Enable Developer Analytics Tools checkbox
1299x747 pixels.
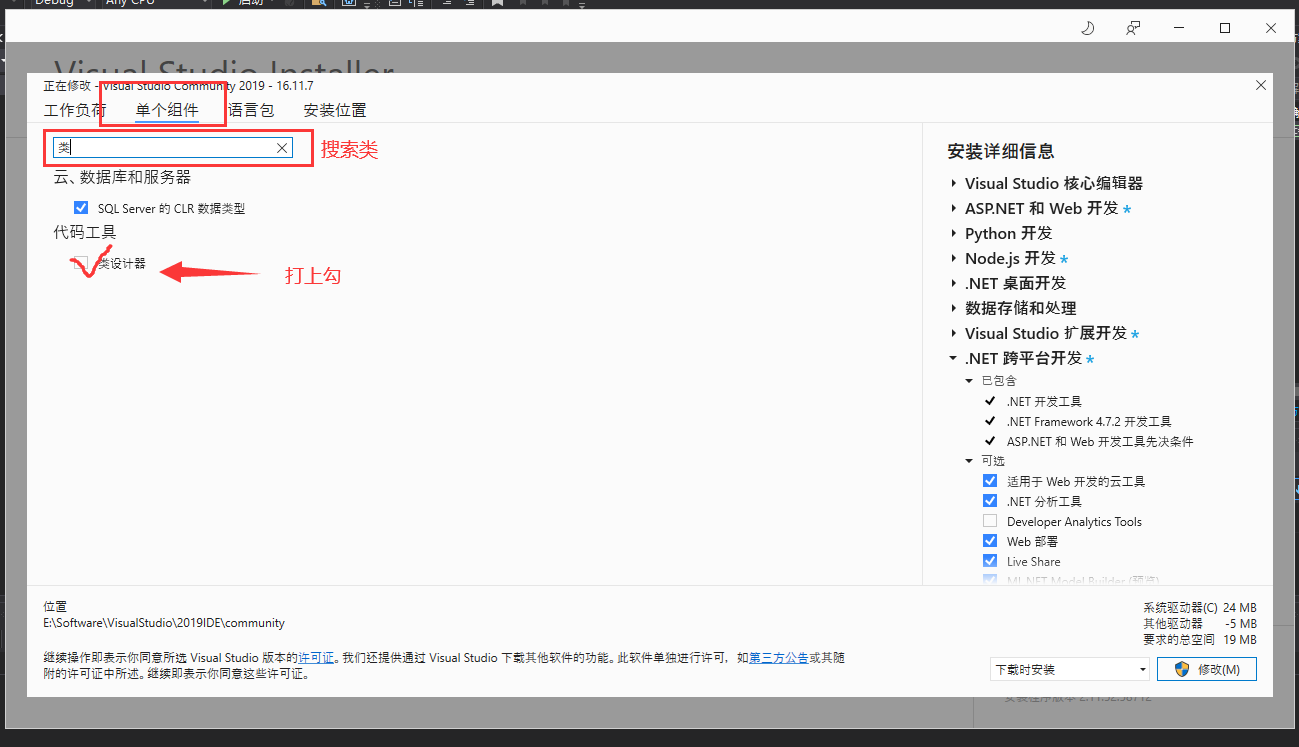coord(990,521)
